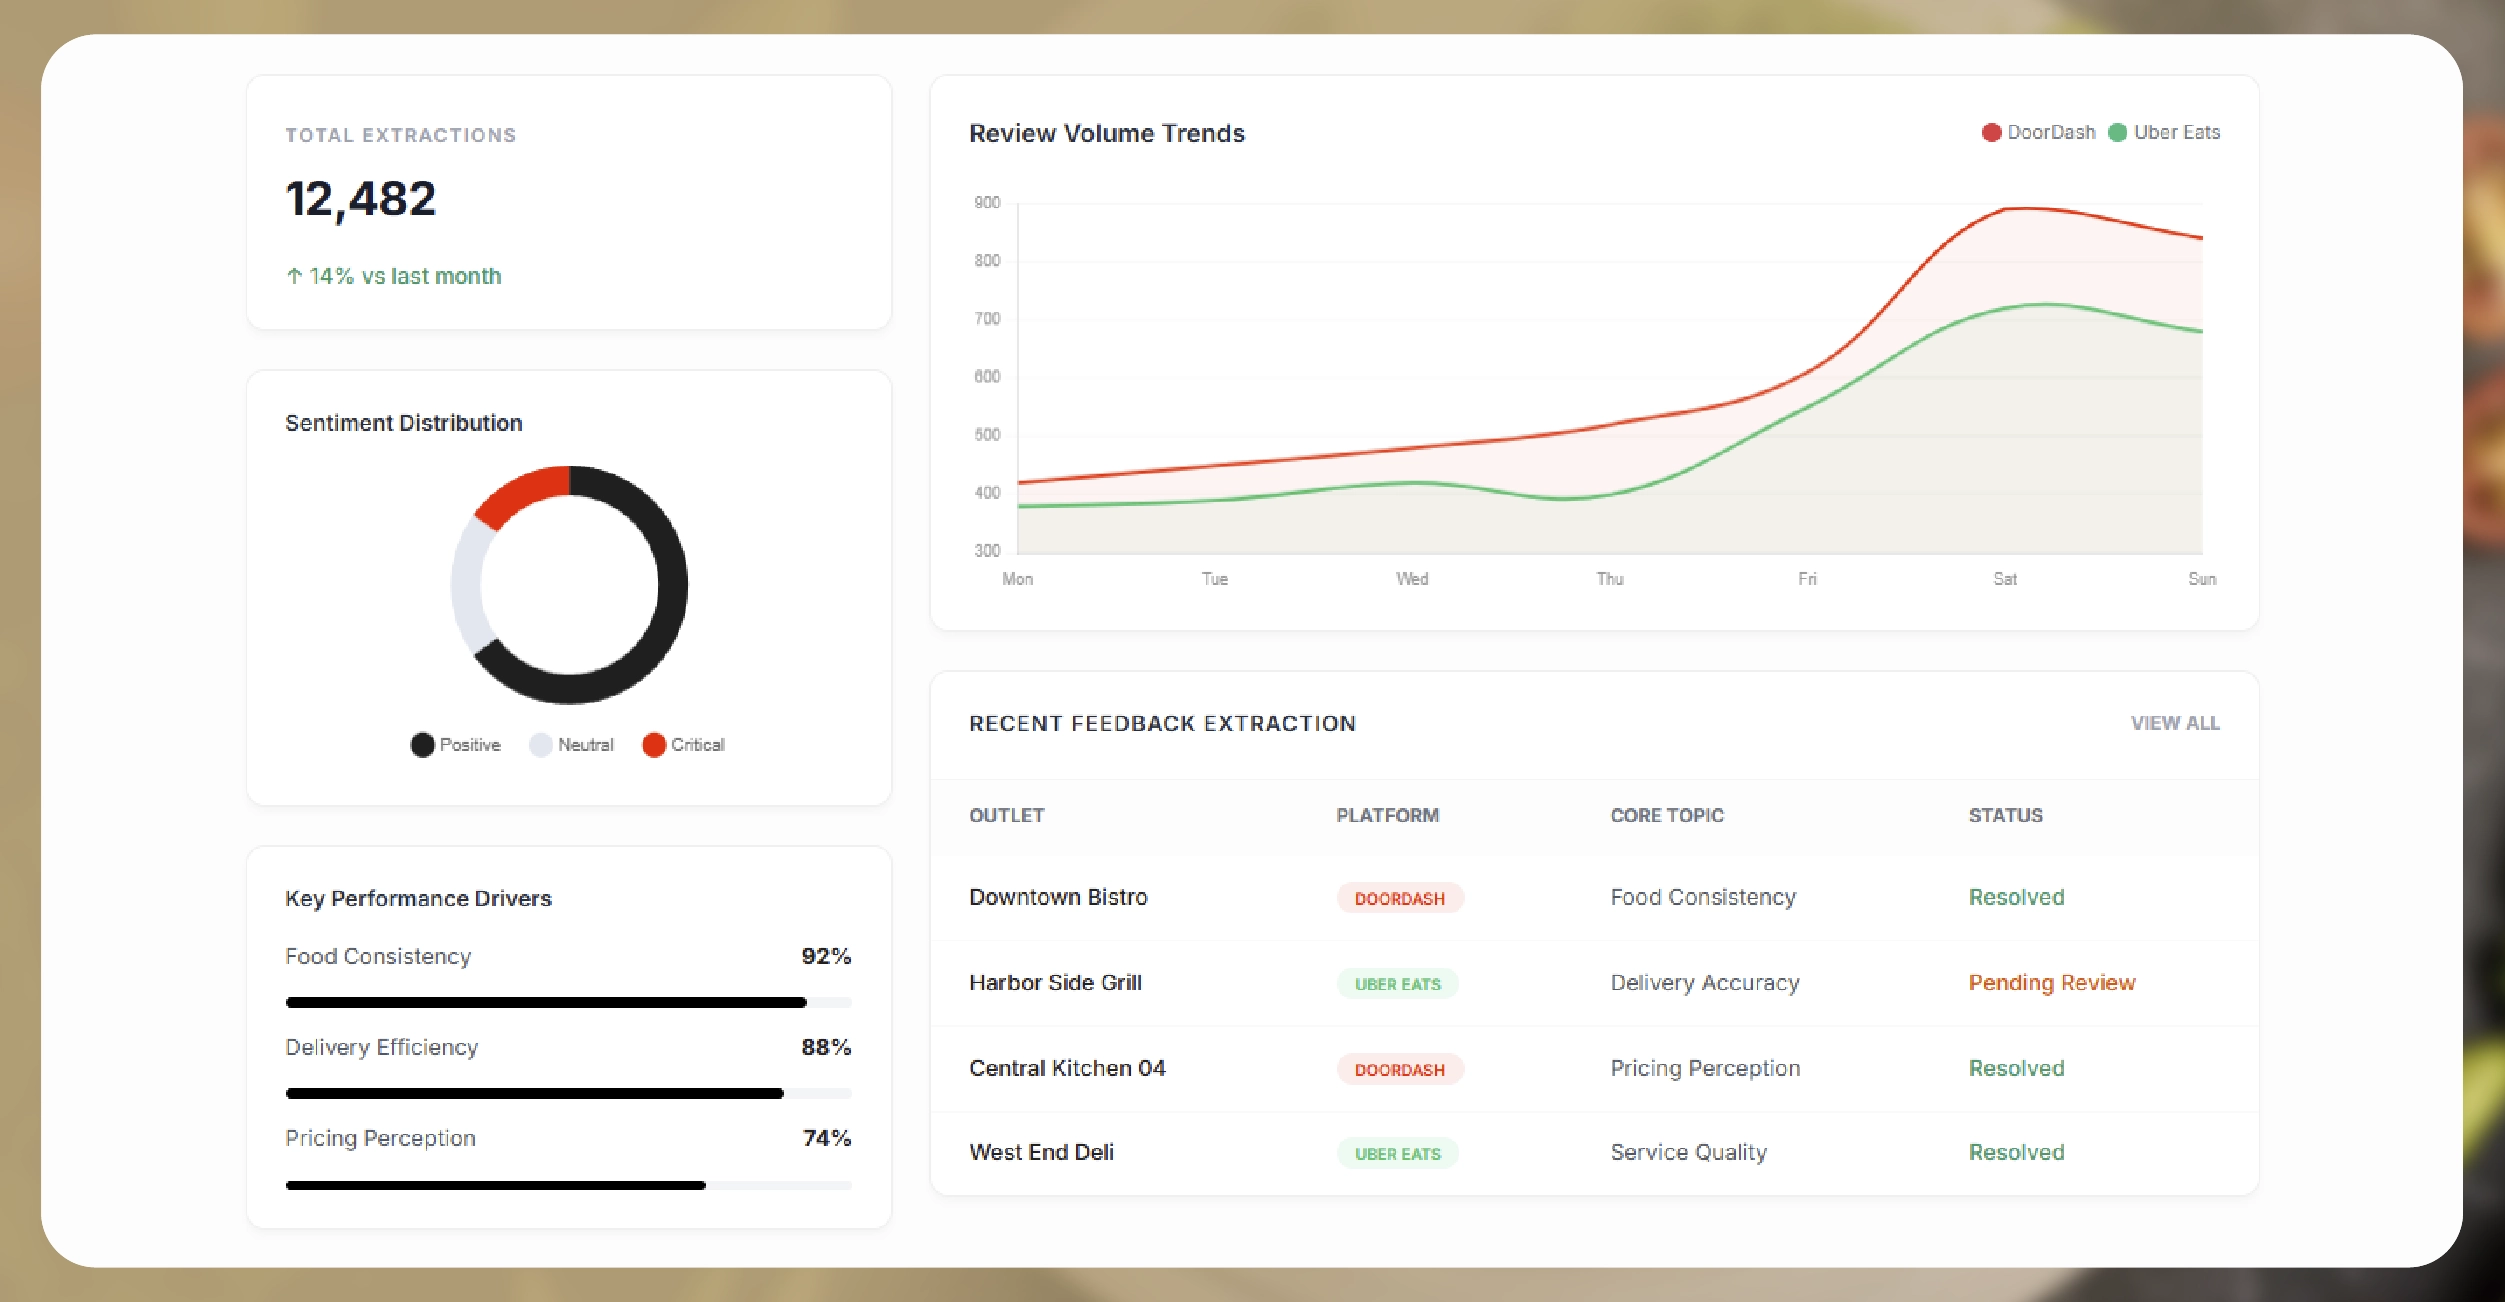Click the VIEW ALL link

(2176, 723)
